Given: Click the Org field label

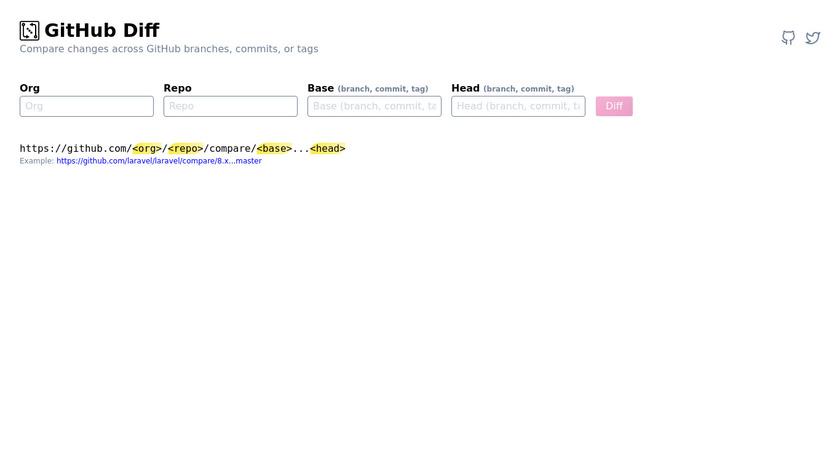Looking at the screenshot, I should [x=29, y=88].
